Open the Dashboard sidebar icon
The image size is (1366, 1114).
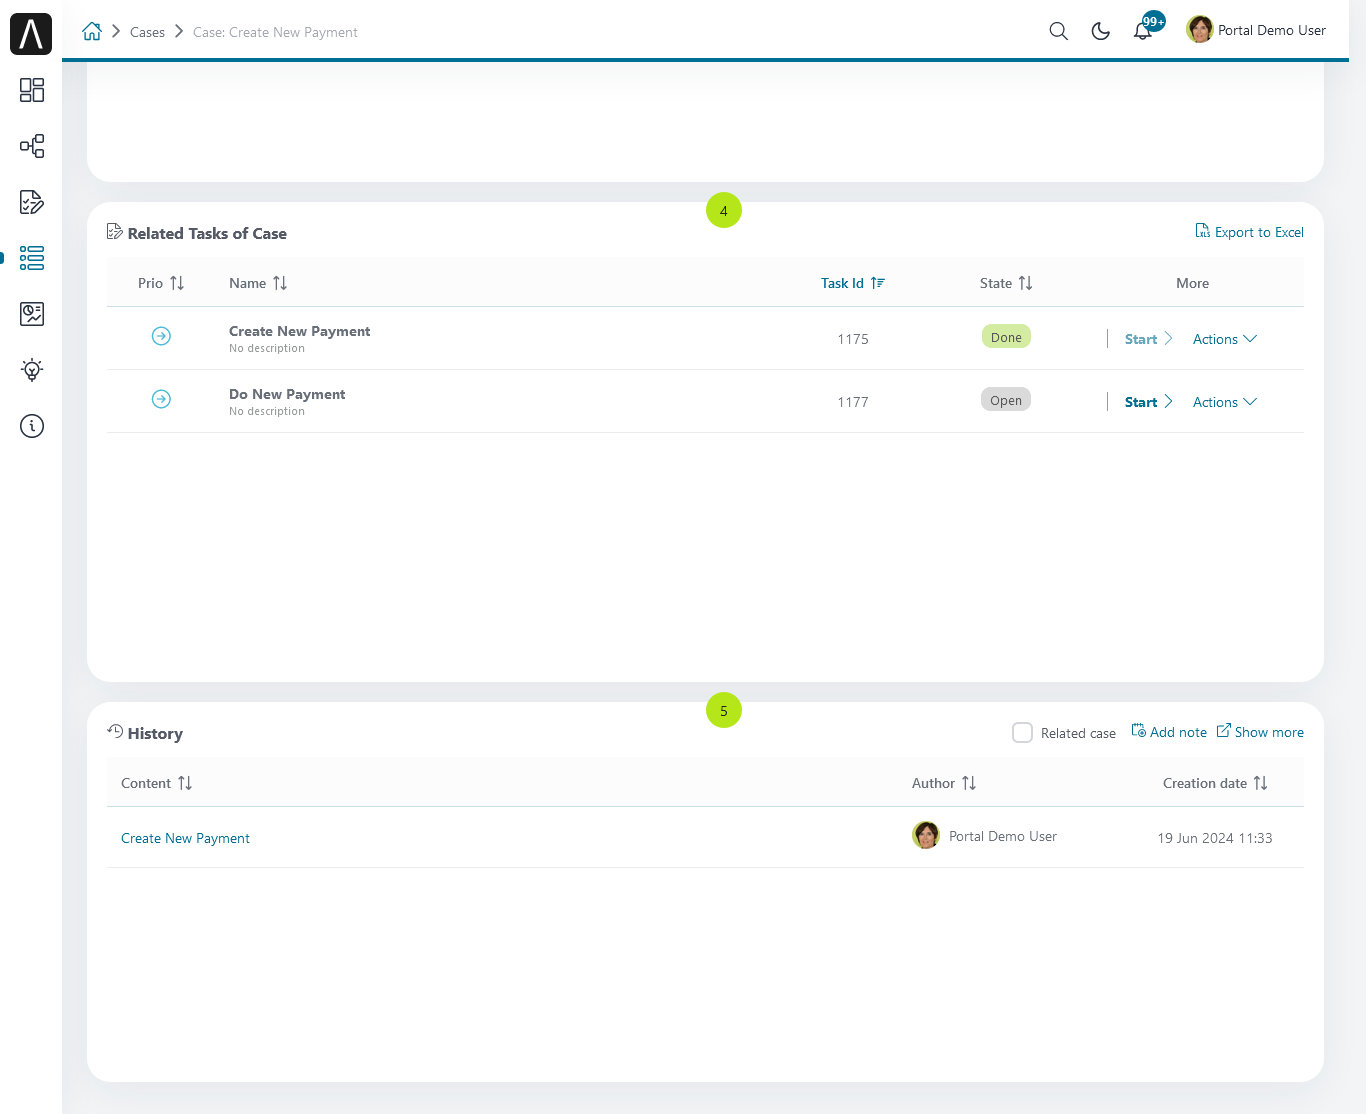point(32,90)
